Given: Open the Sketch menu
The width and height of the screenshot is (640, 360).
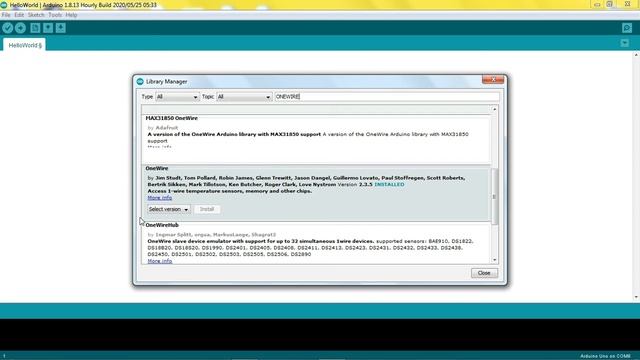Looking at the screenshot, I should [x=36, y=15].
